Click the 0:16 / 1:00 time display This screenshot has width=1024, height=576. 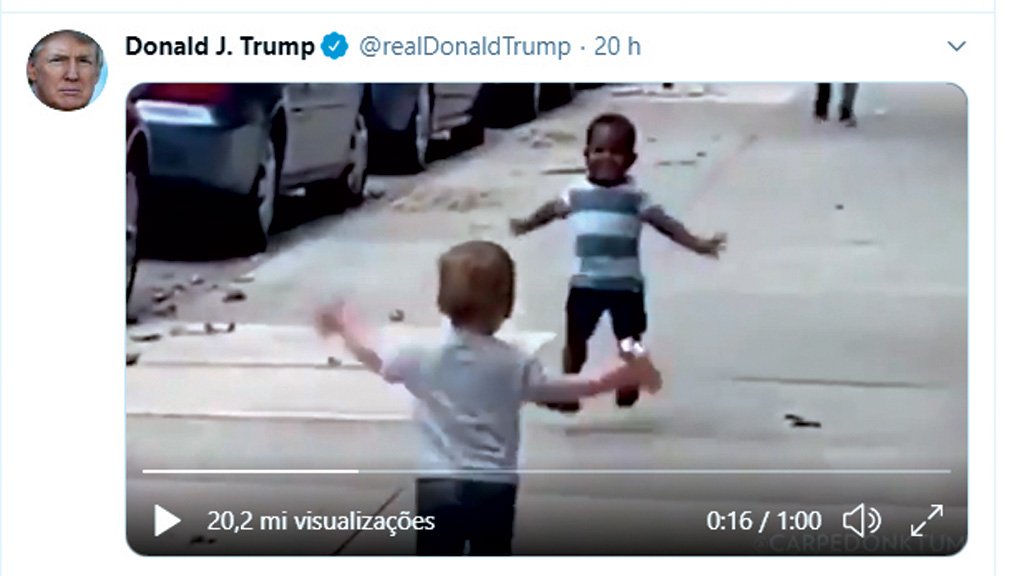[763, 521]
